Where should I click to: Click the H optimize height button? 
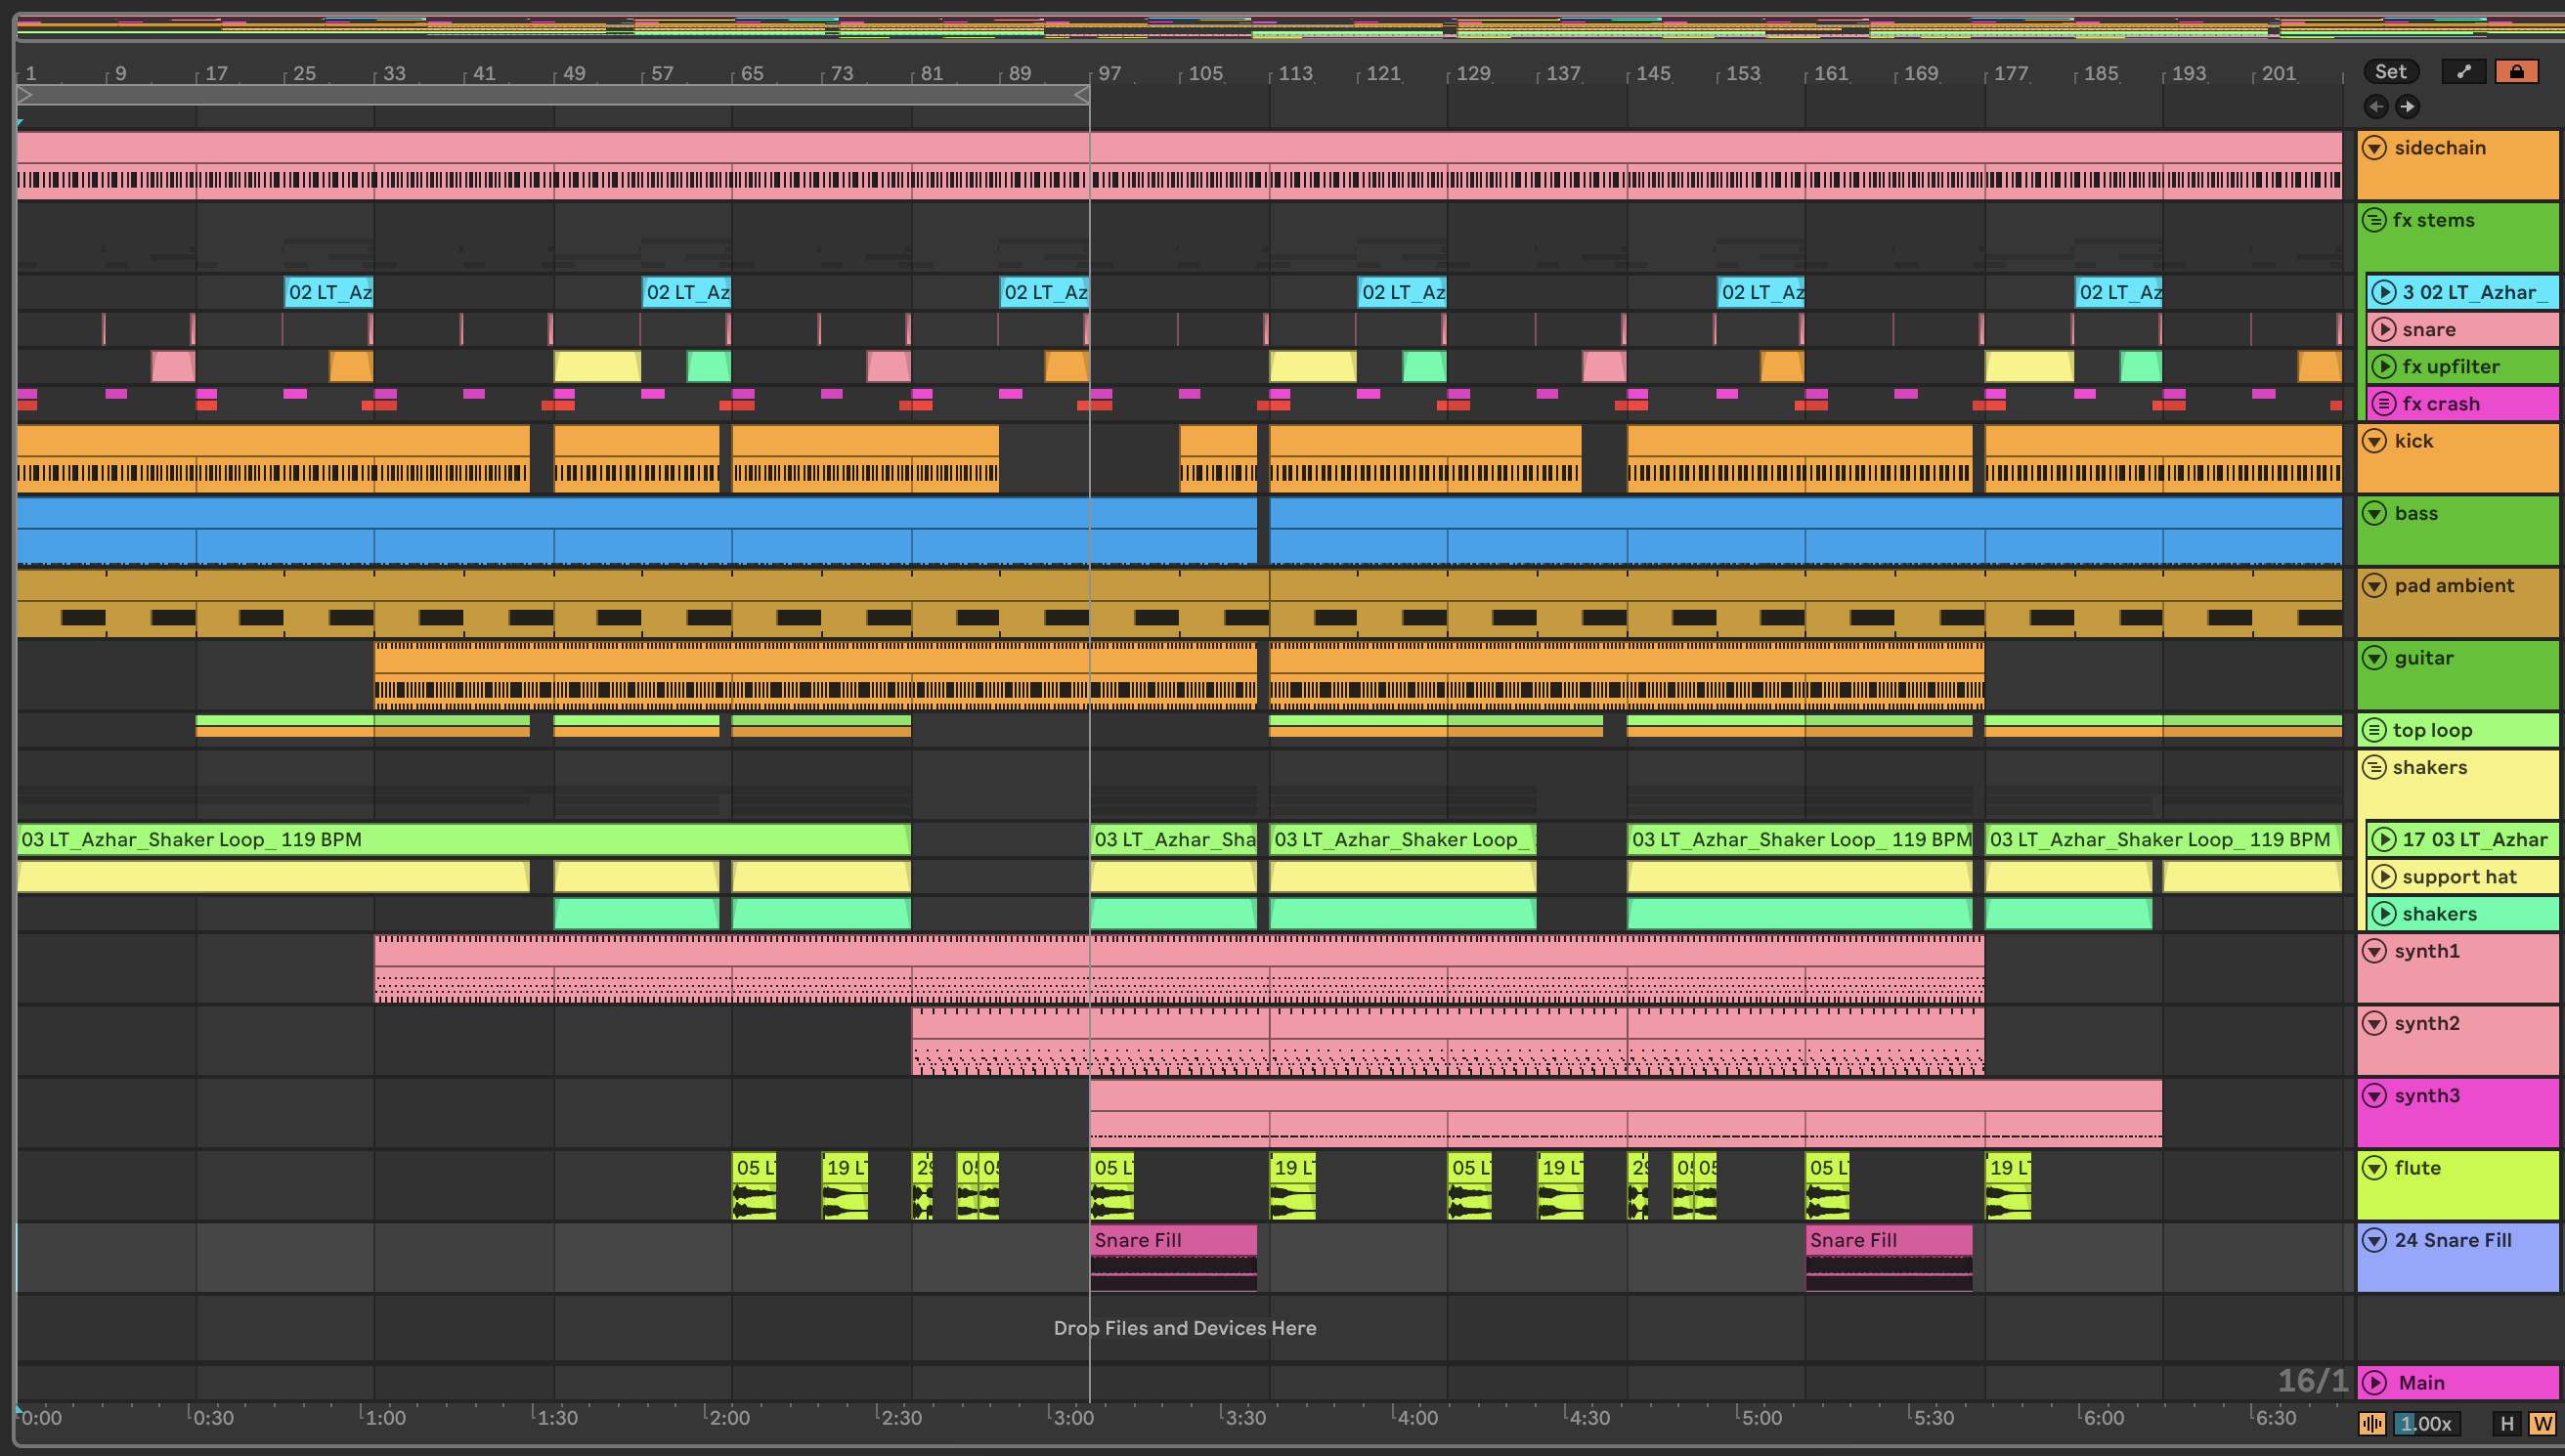pos(2506,1423)
